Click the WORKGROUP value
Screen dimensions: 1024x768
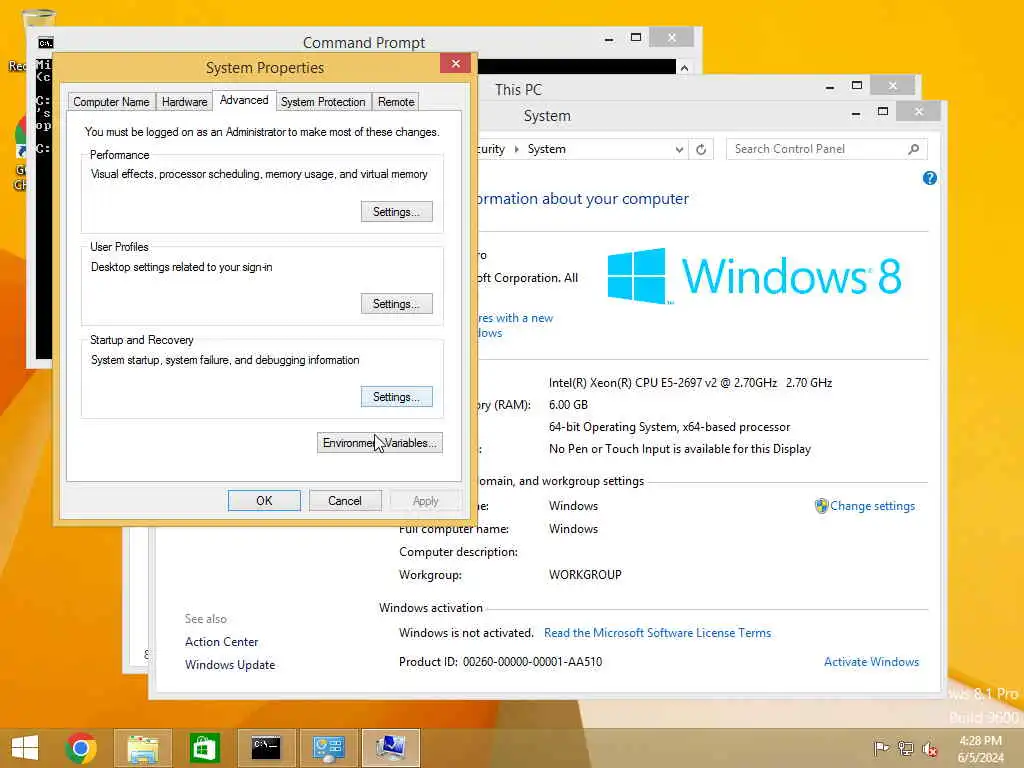[x=585, y=575]
